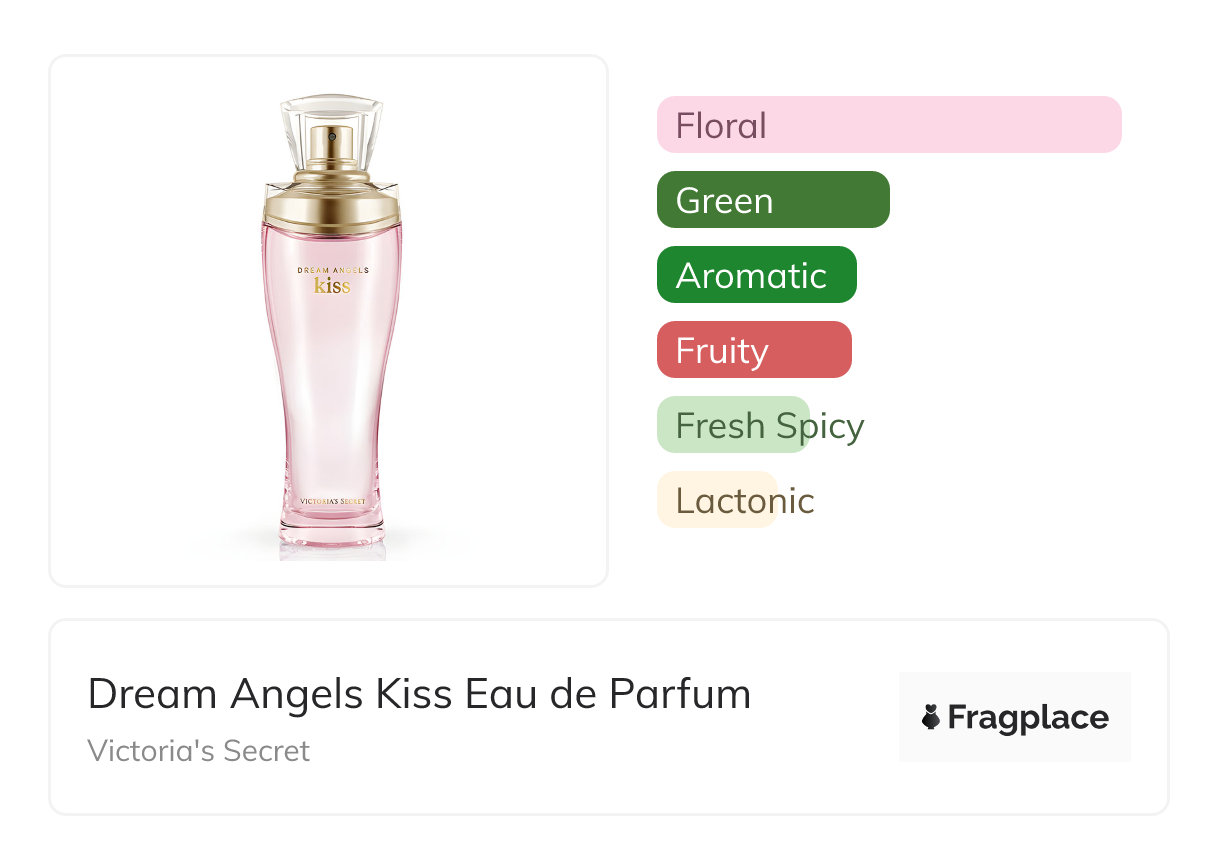Click the gold 'kiss' label on bottle
Image resolution: width=1218 pixels, height=864 pixels.
click(x=332, y=286)
